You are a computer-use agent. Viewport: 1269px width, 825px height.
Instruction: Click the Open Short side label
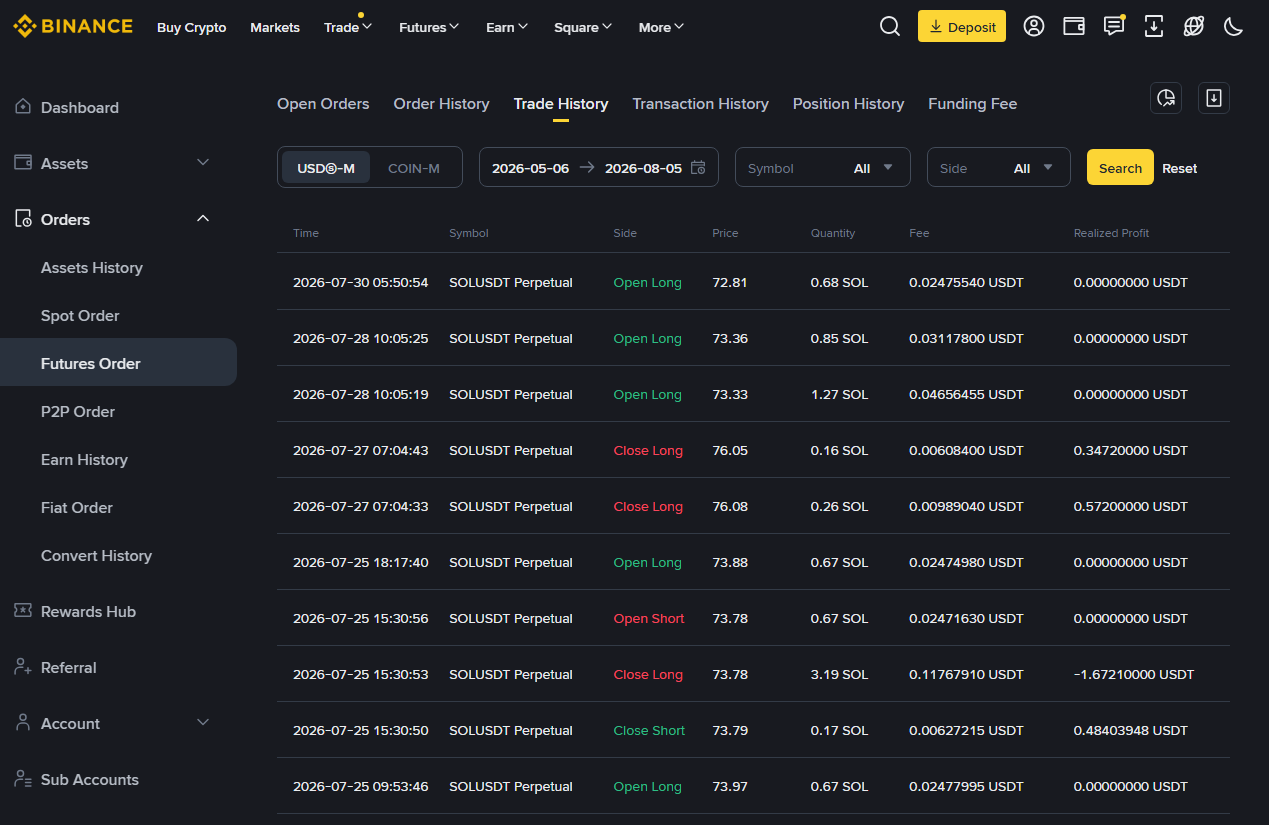(649, 619)
